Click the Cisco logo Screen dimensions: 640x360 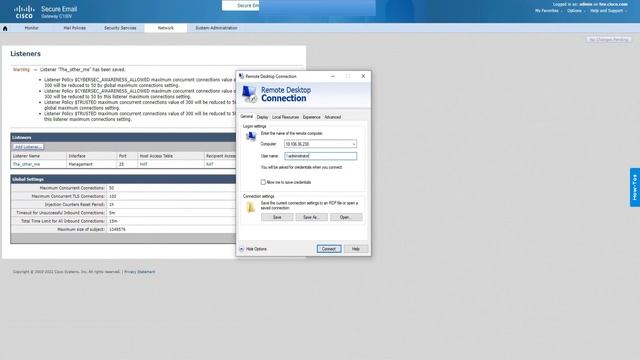[24, 12]
